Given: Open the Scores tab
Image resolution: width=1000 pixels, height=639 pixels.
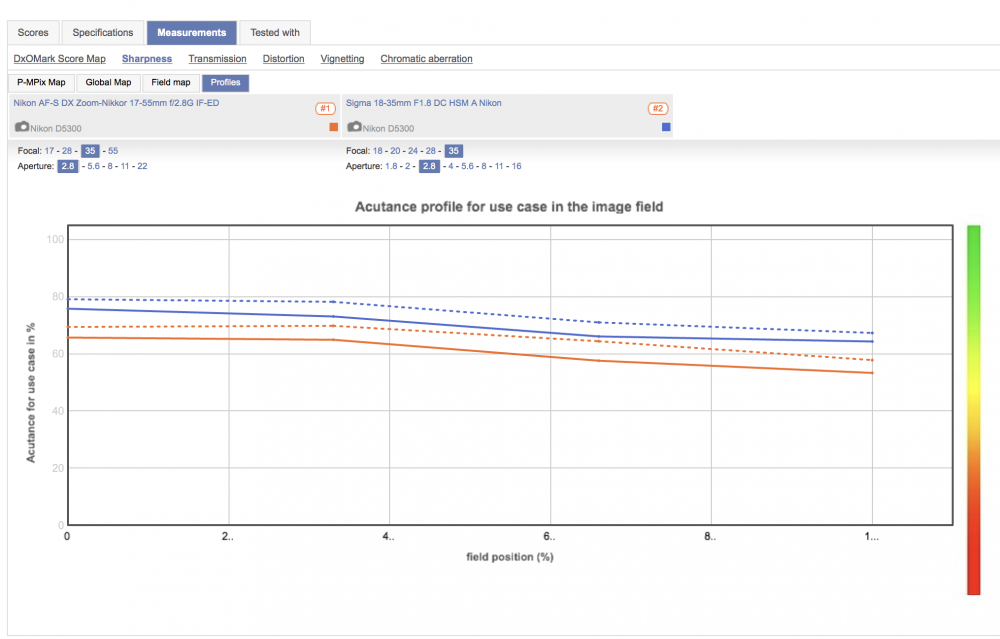Looking at the screenshot, I should click(33, 33).
